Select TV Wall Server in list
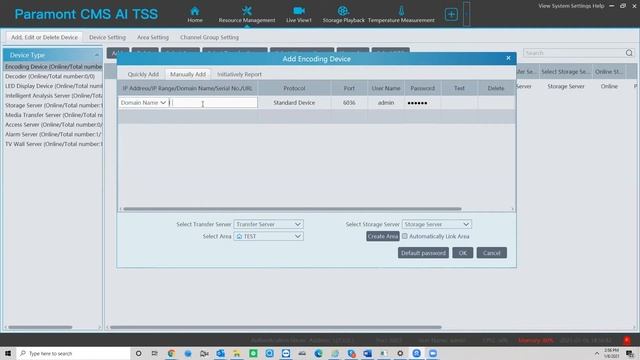640x360 pixels. pyautogui.click(x=53, y=144)
